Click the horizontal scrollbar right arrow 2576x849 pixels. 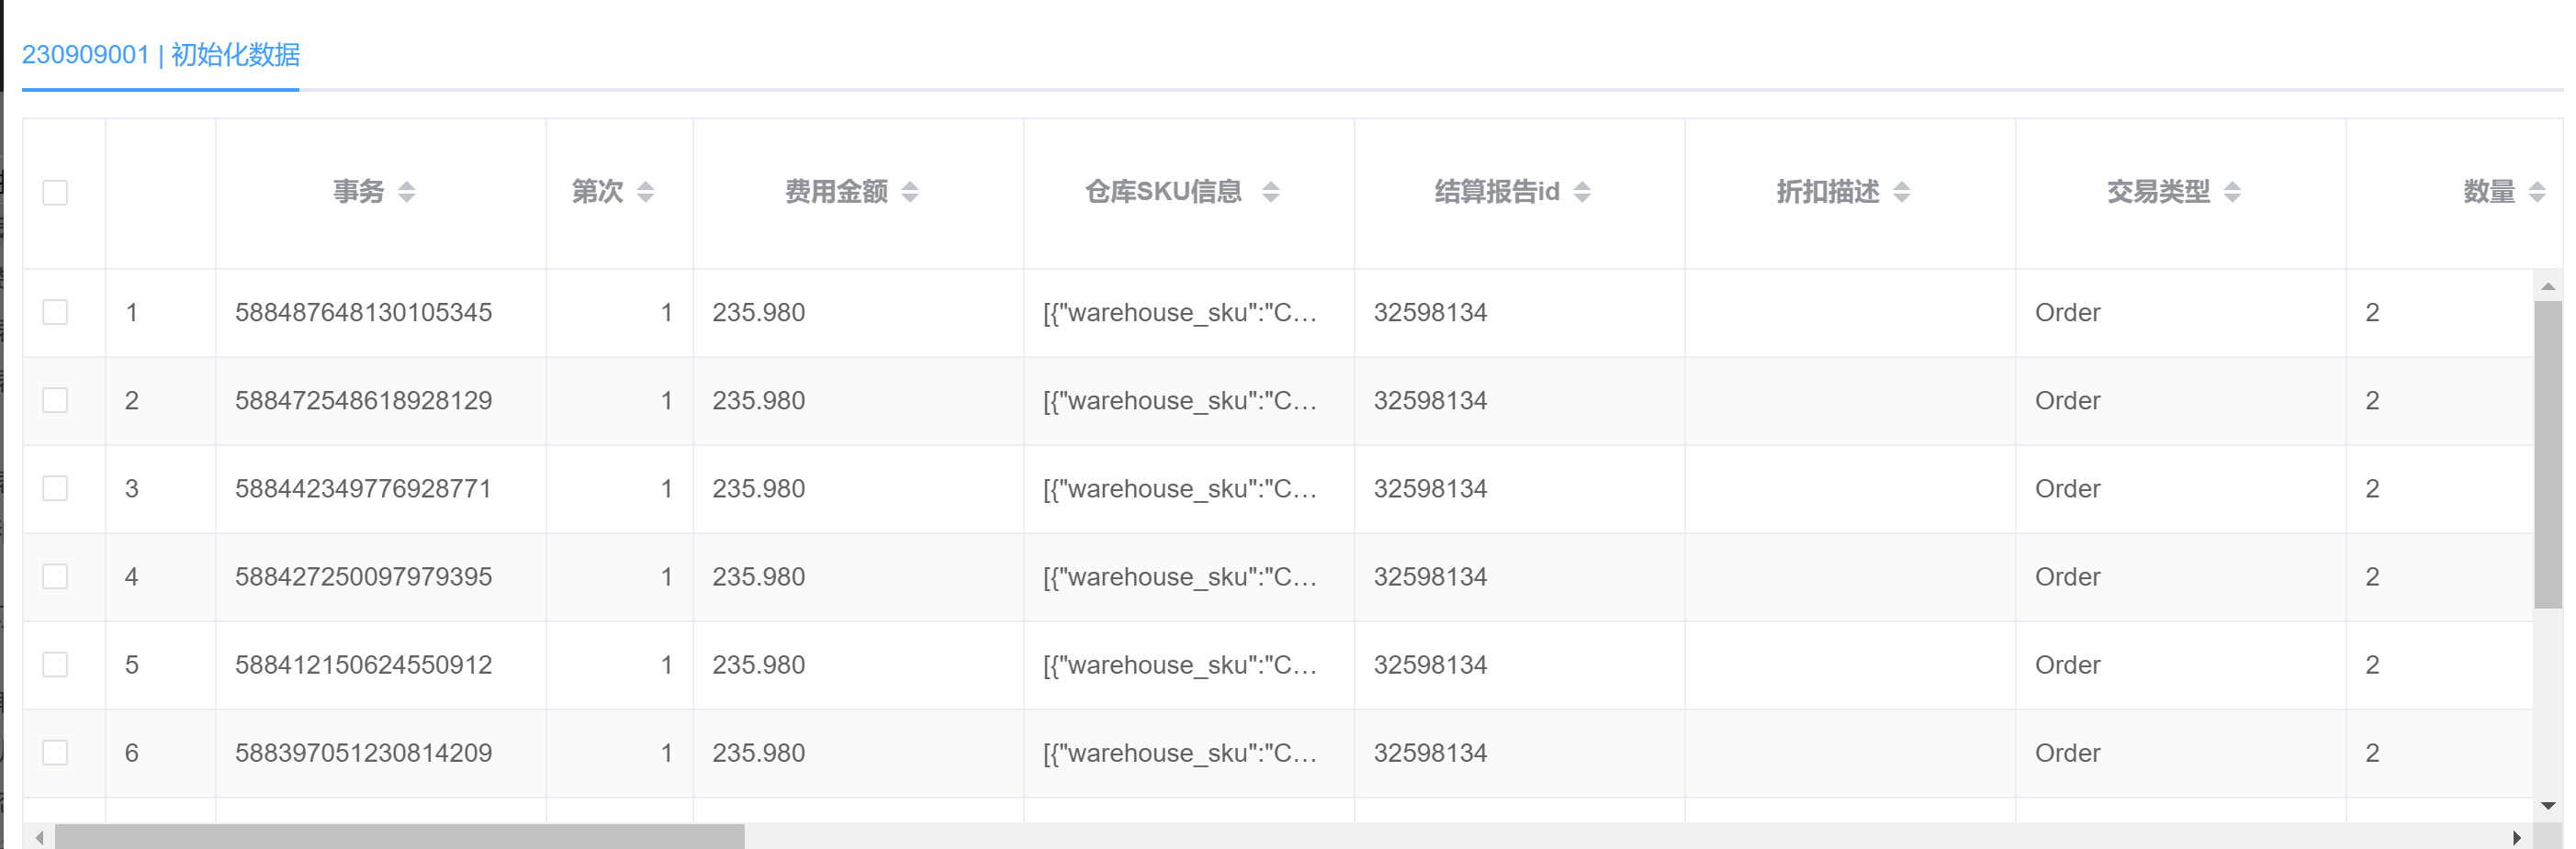coord(2516,837)
